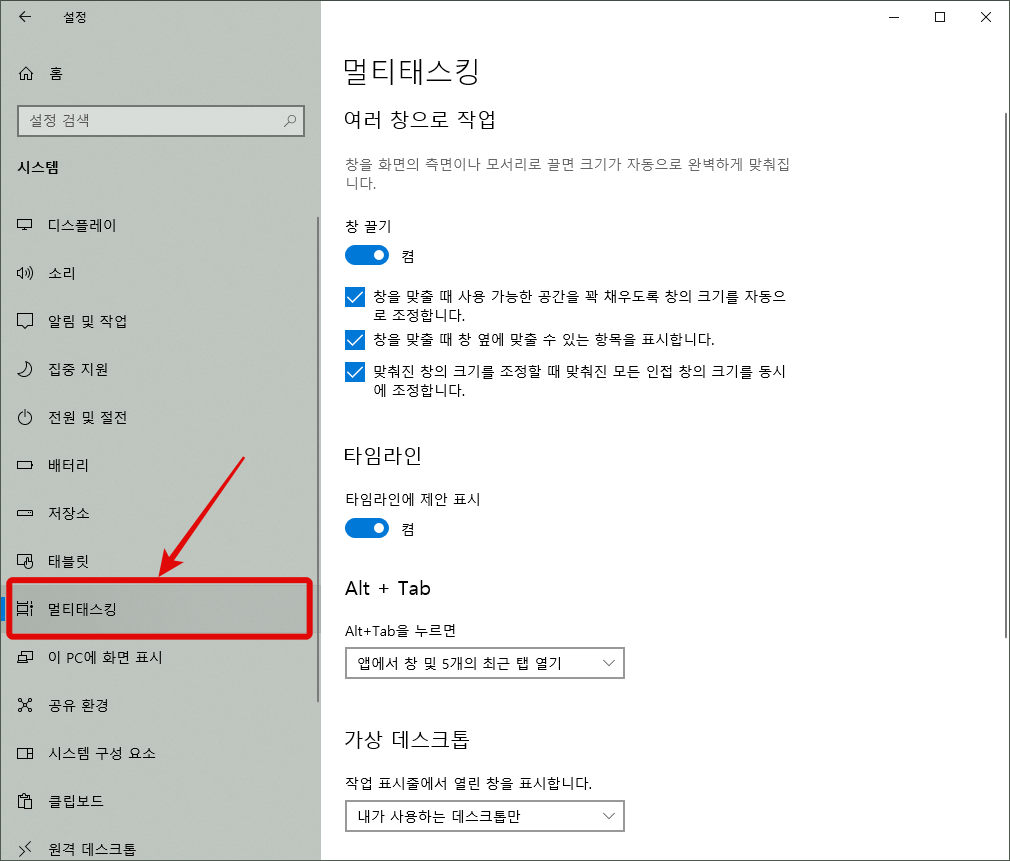Uncheck resize adjacent snapped windows checkbox
Screen dimensions: 1010x861
coord(355,372)
